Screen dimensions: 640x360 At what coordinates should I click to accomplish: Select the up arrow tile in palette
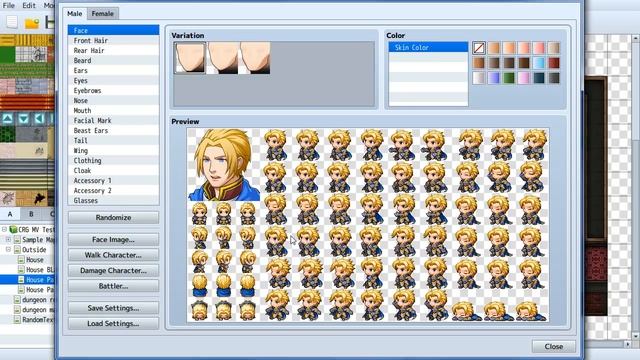(x=8, y=119)
